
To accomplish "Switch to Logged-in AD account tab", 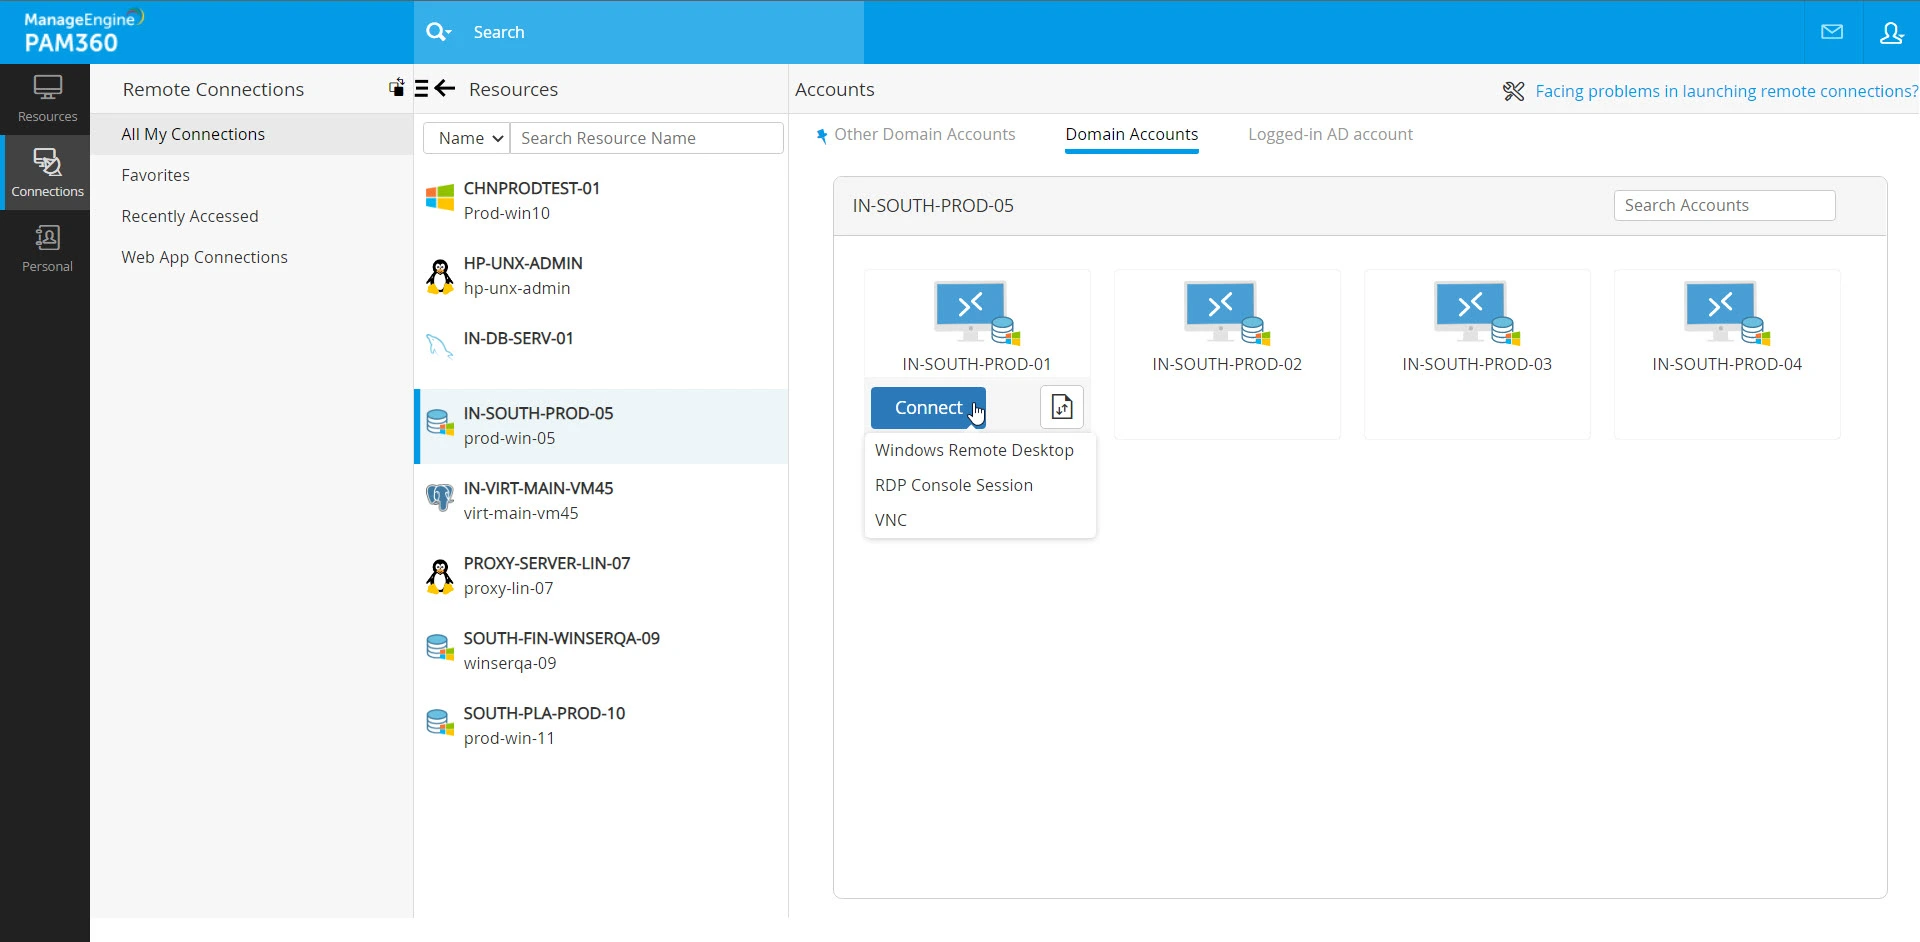I will point(1330,134).
